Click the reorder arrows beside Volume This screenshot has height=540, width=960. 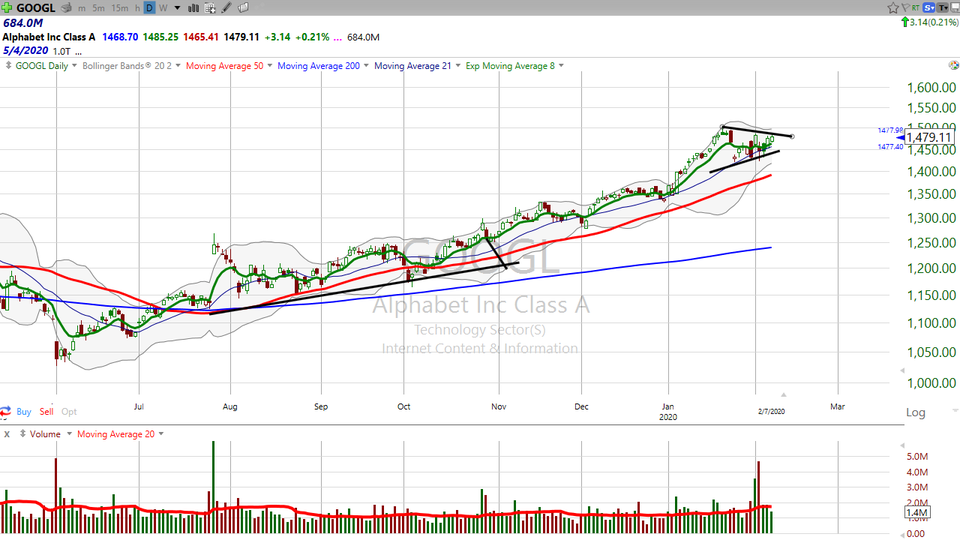pyautogui.click(x=23, y=434)
